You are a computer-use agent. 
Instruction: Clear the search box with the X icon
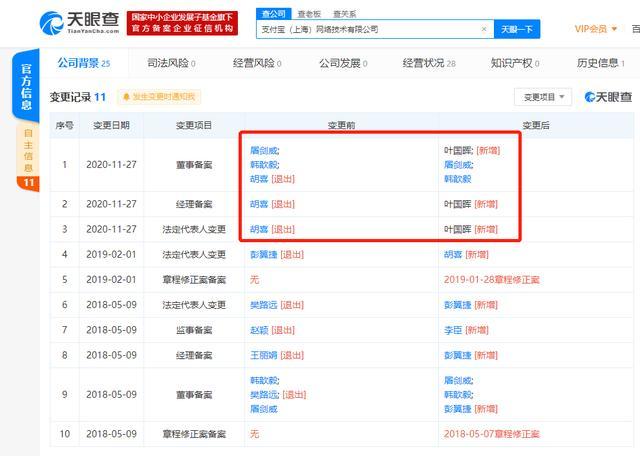tap(484, 30)
